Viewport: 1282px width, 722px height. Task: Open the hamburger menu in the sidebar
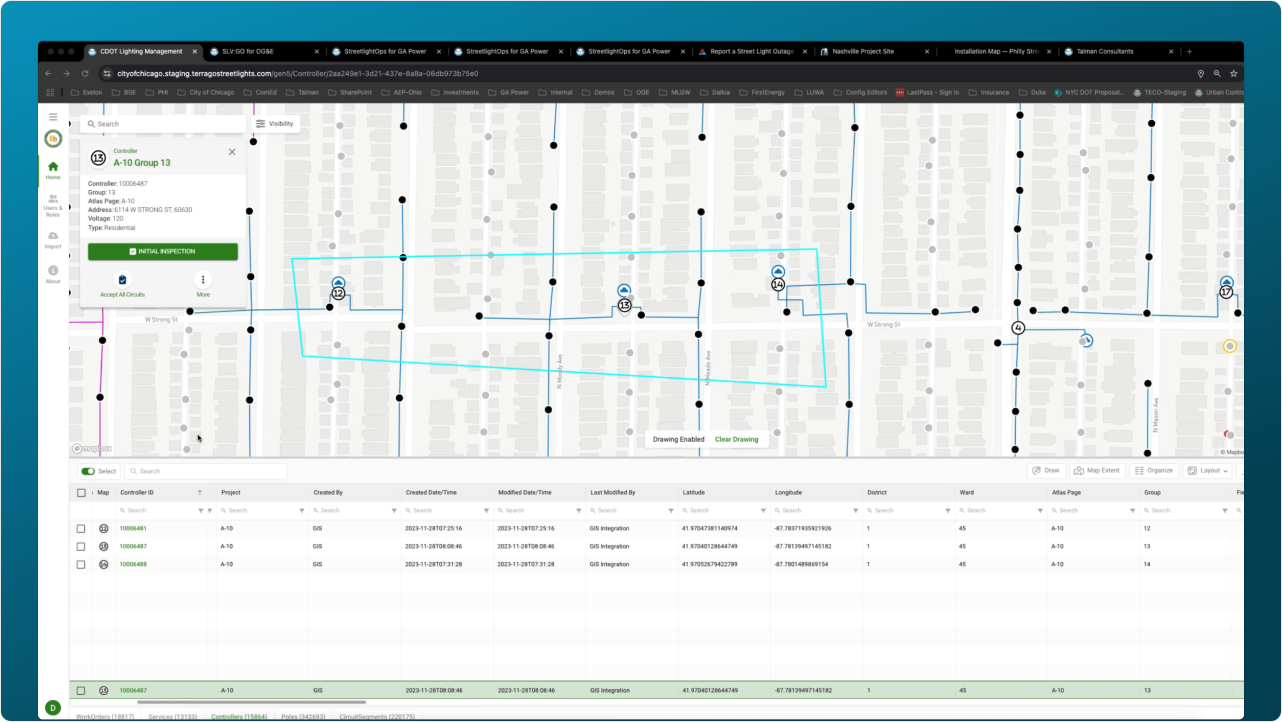[53, 117]
